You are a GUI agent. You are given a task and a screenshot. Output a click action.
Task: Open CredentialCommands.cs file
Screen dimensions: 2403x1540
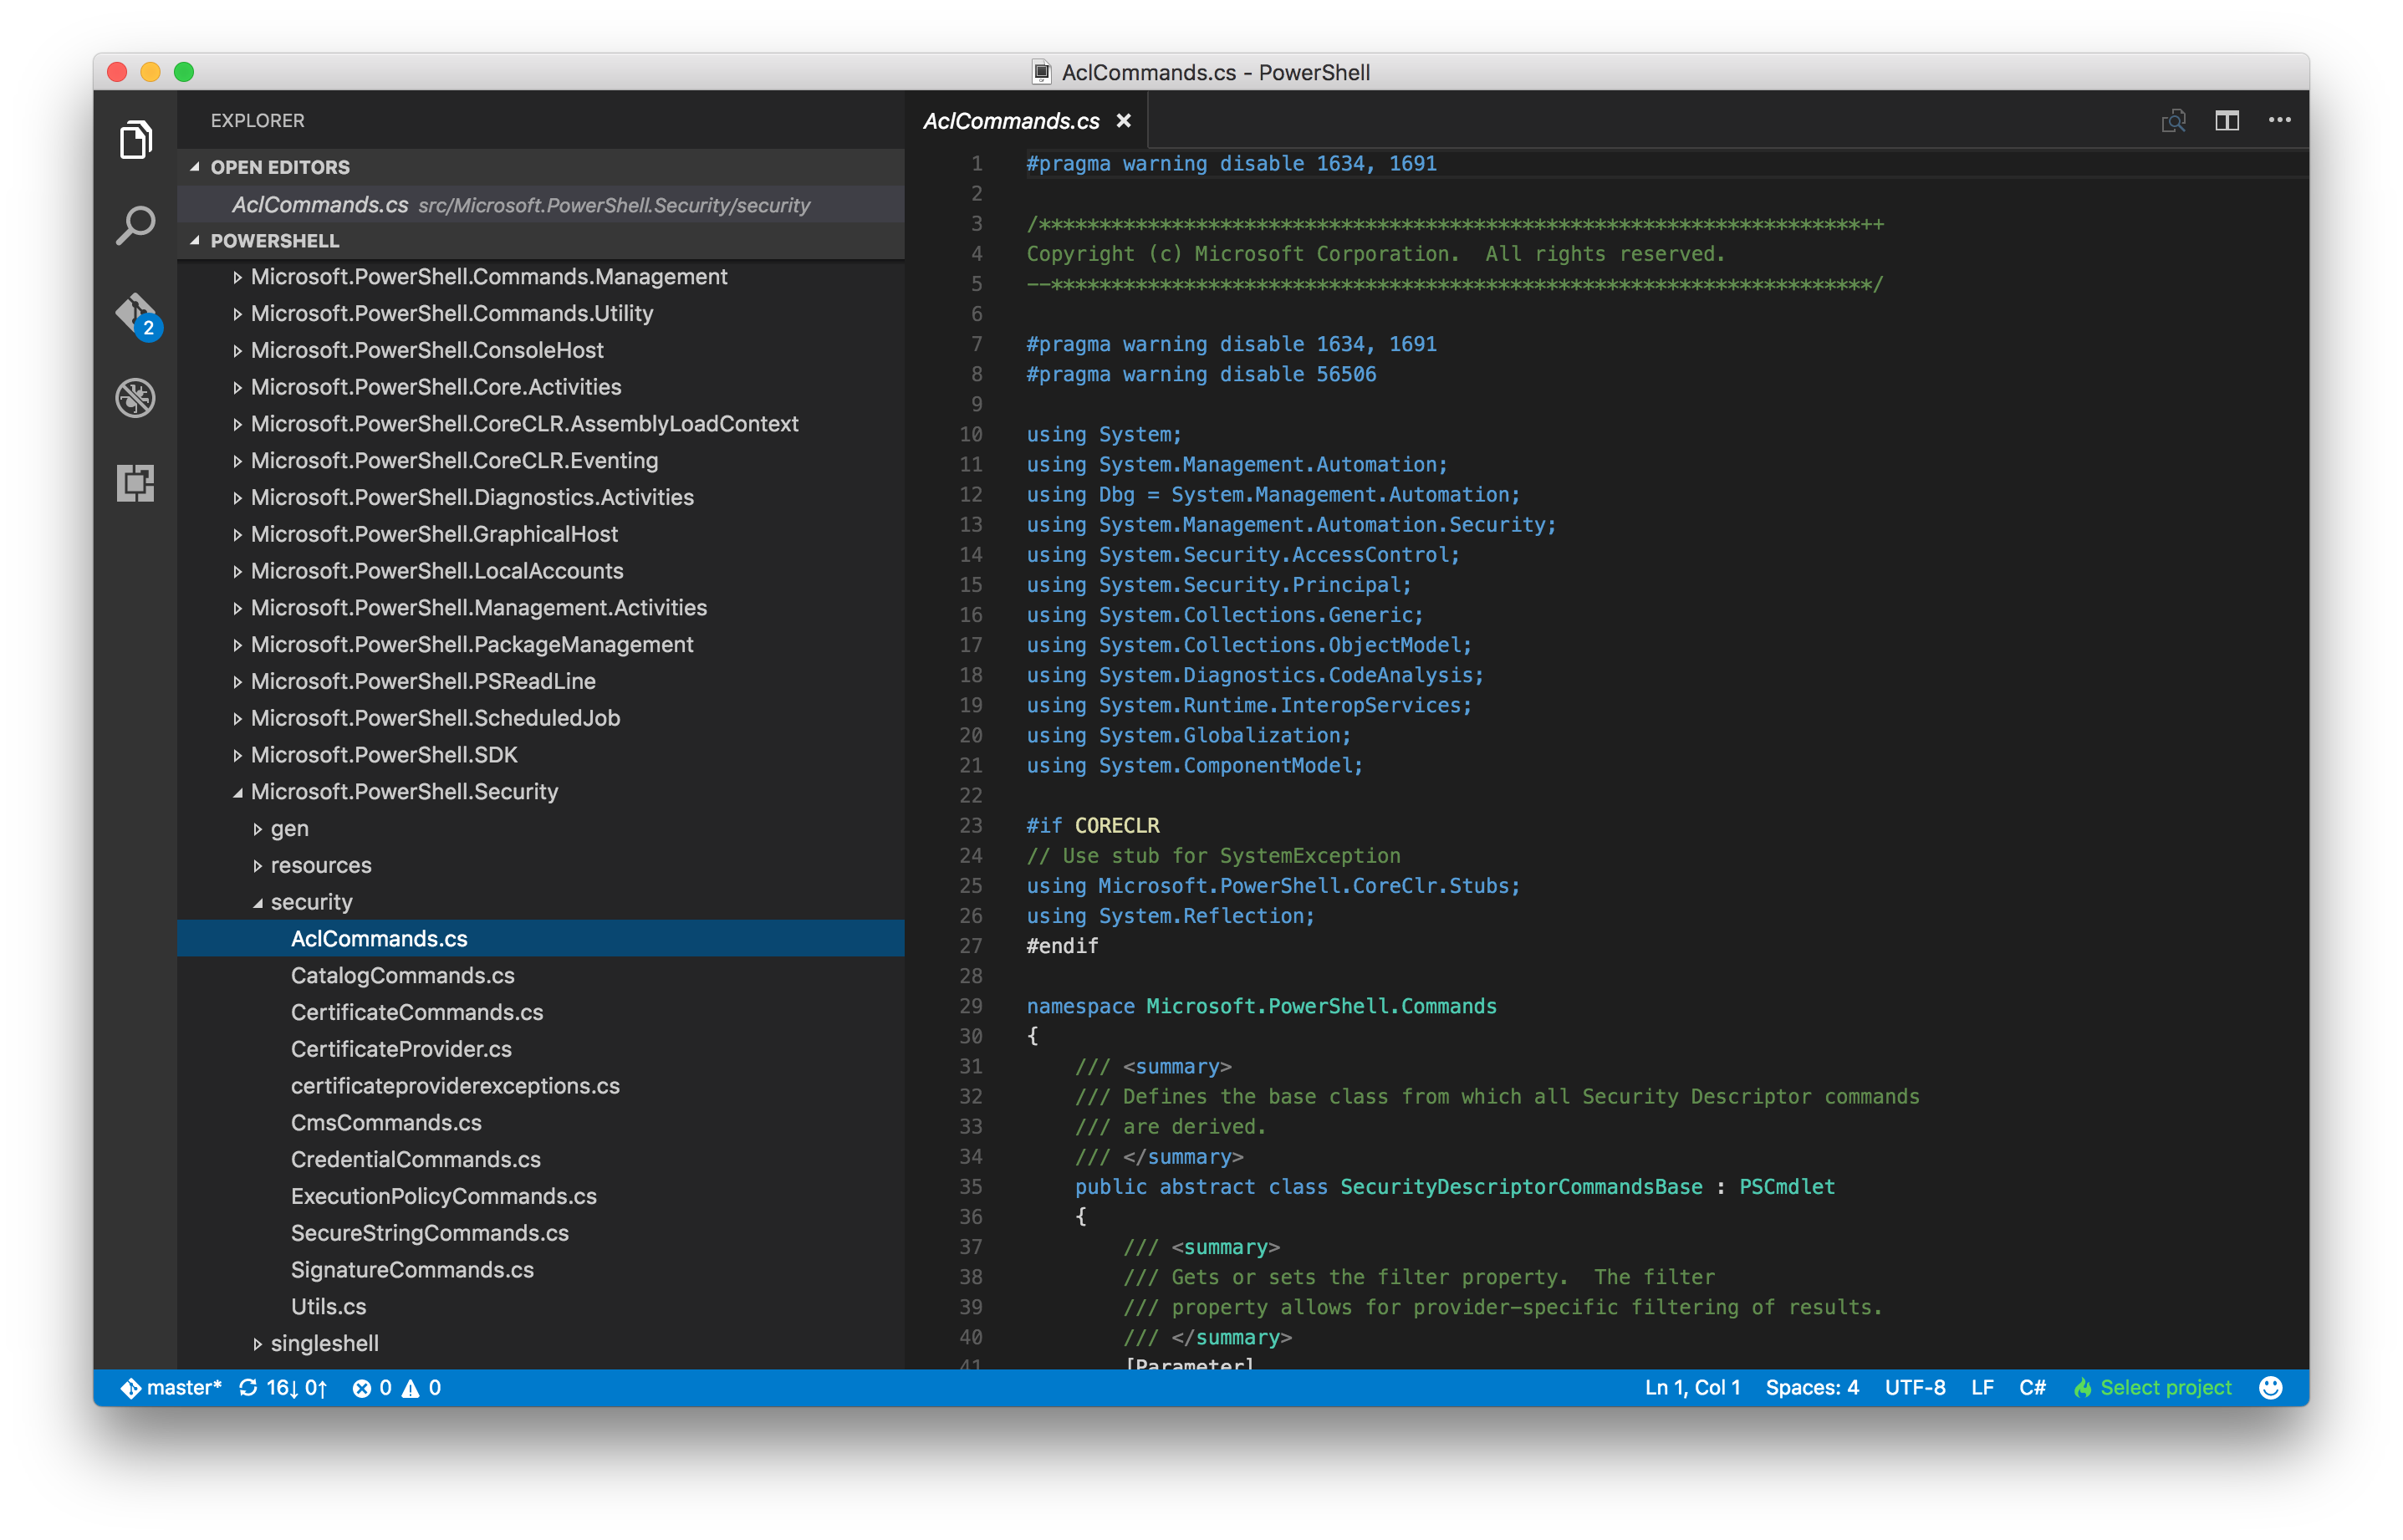coord(541,1160)
